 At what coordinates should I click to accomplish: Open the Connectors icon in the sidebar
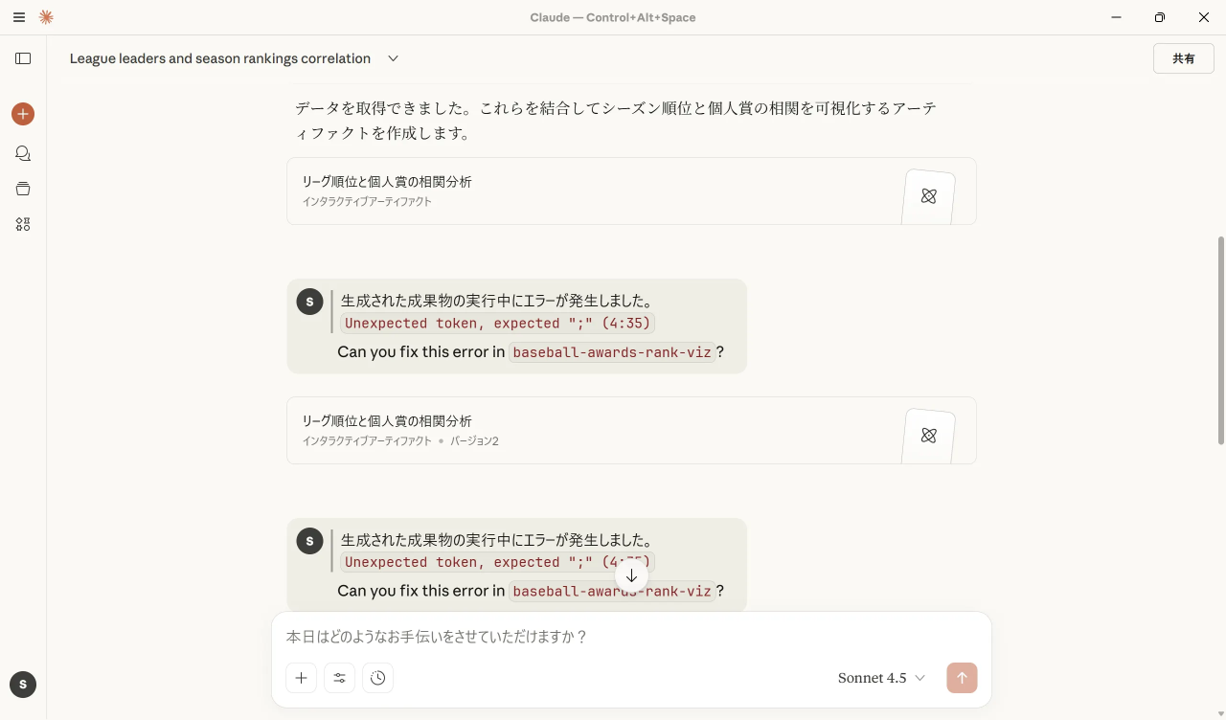tap(22, 223)
